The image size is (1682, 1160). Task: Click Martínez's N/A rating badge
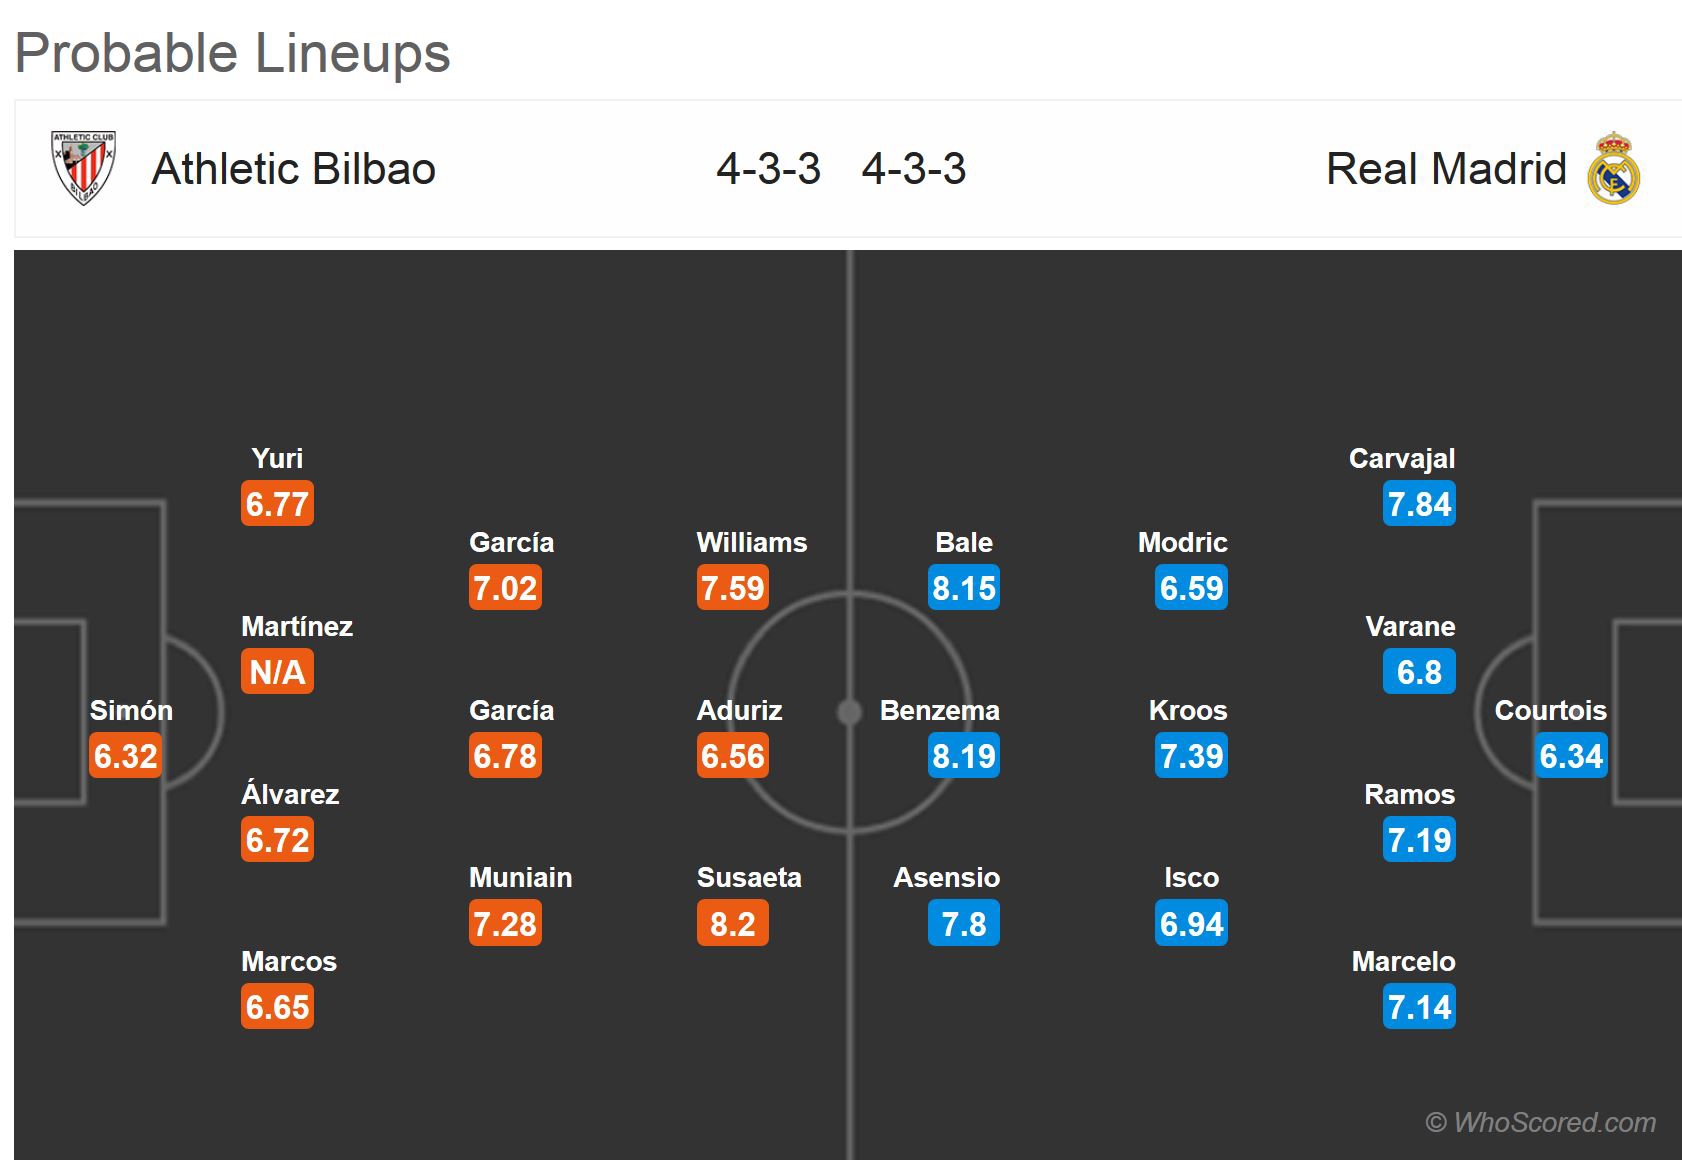point(277,672)
